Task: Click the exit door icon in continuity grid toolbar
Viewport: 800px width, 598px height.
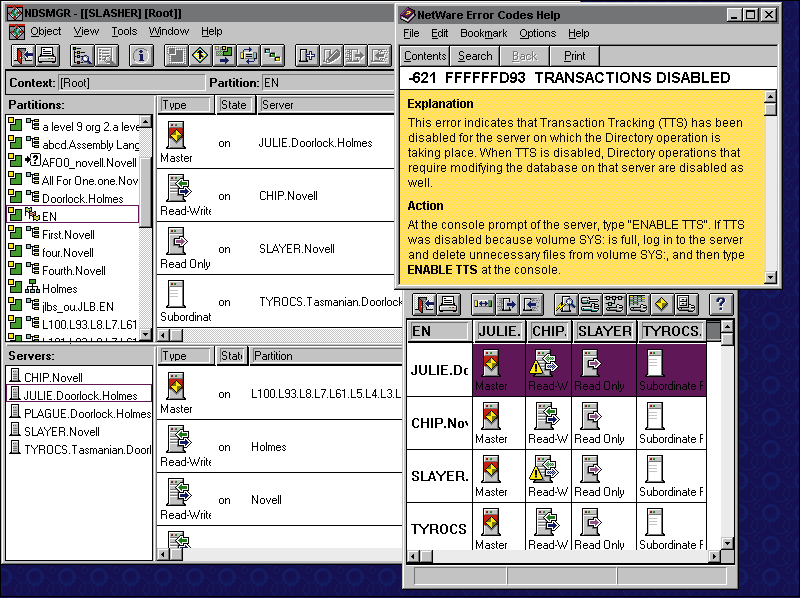Action: (424, 305)
